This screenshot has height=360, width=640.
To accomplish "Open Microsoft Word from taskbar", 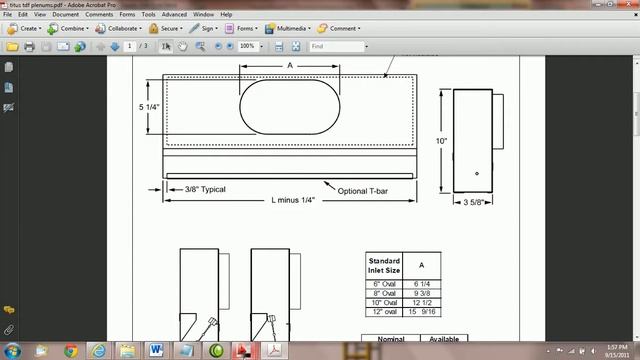I will [156, 351].
